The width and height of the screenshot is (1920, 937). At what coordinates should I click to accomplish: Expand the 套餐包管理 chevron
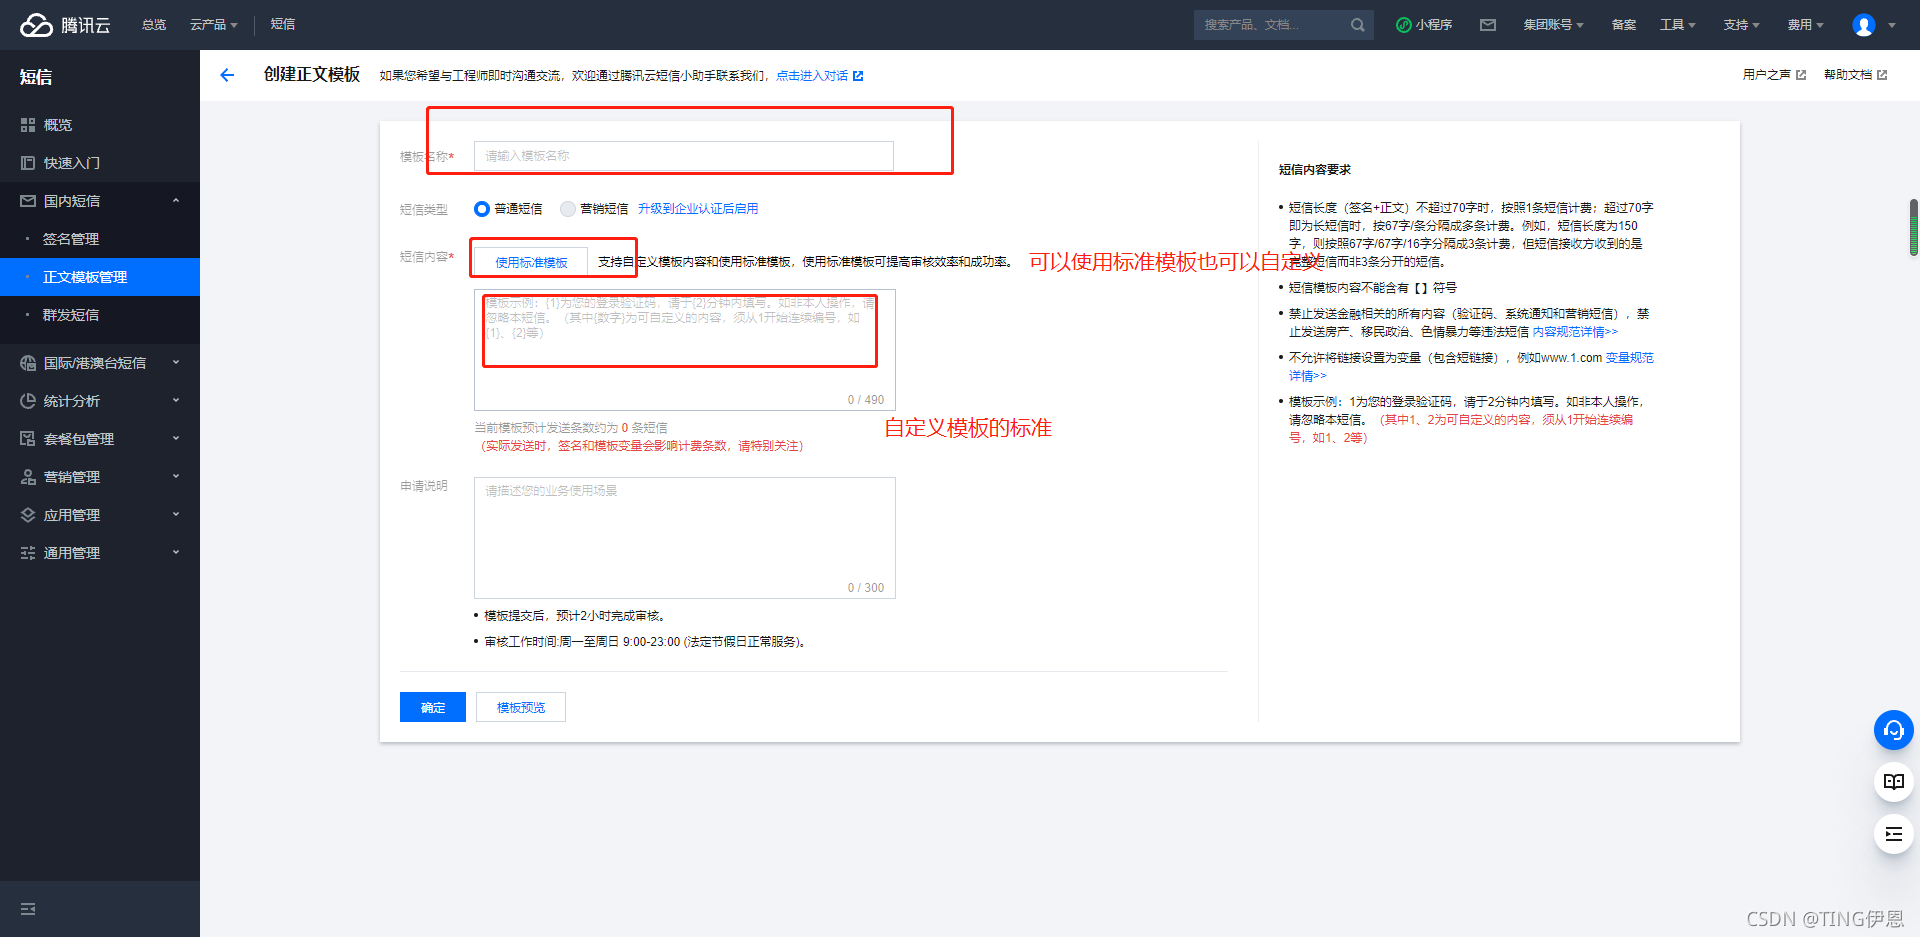click(x=176, y=439)
